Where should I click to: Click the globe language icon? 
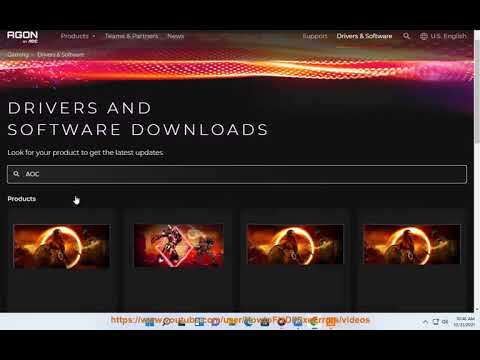tap(424, 36)
